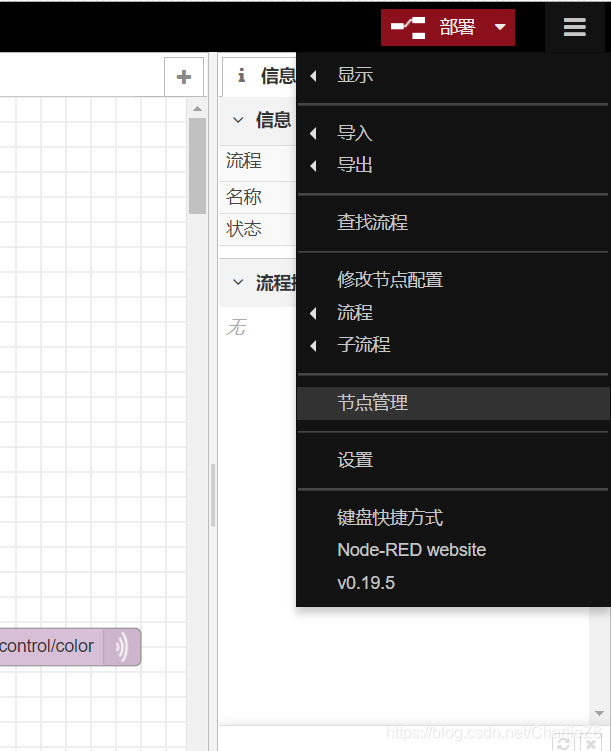
Task: Open 节点管理 palette manager
Action: [453, 403]
